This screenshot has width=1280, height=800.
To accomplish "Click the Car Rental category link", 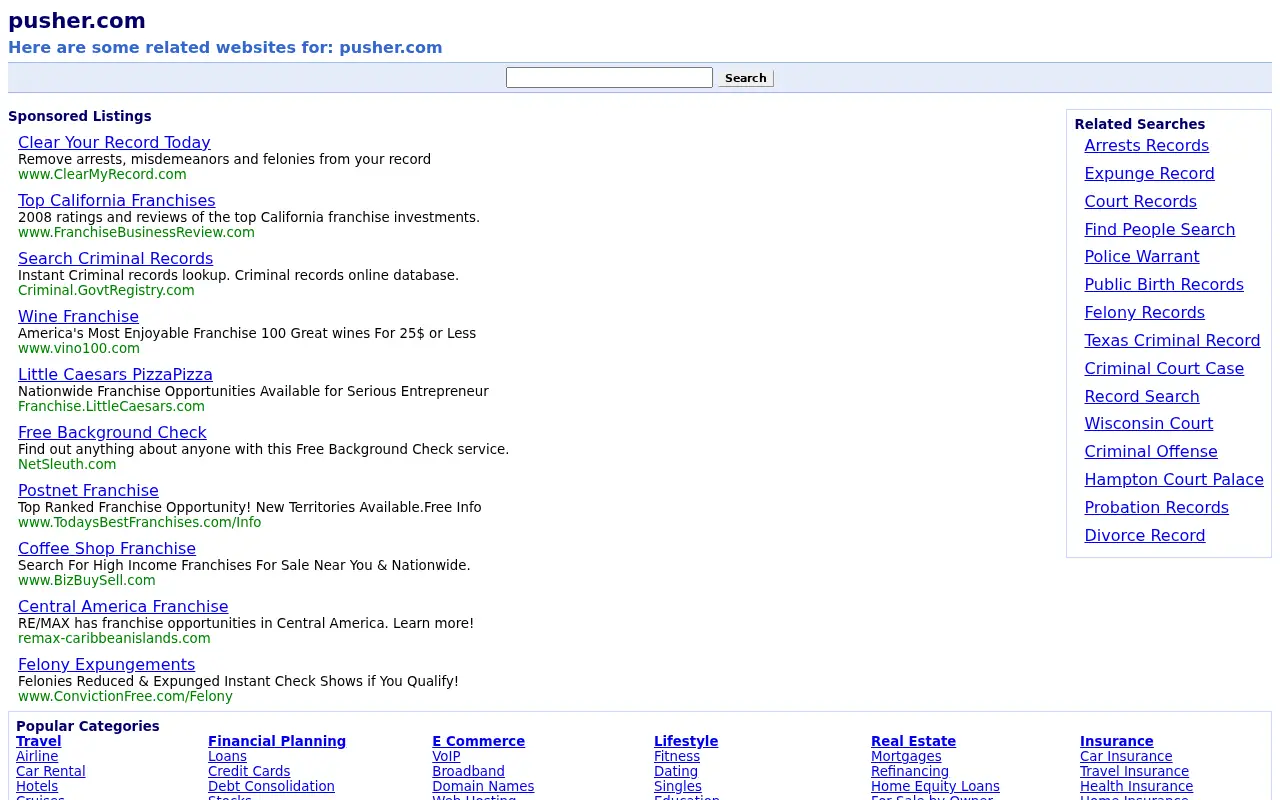I will 51,772.
